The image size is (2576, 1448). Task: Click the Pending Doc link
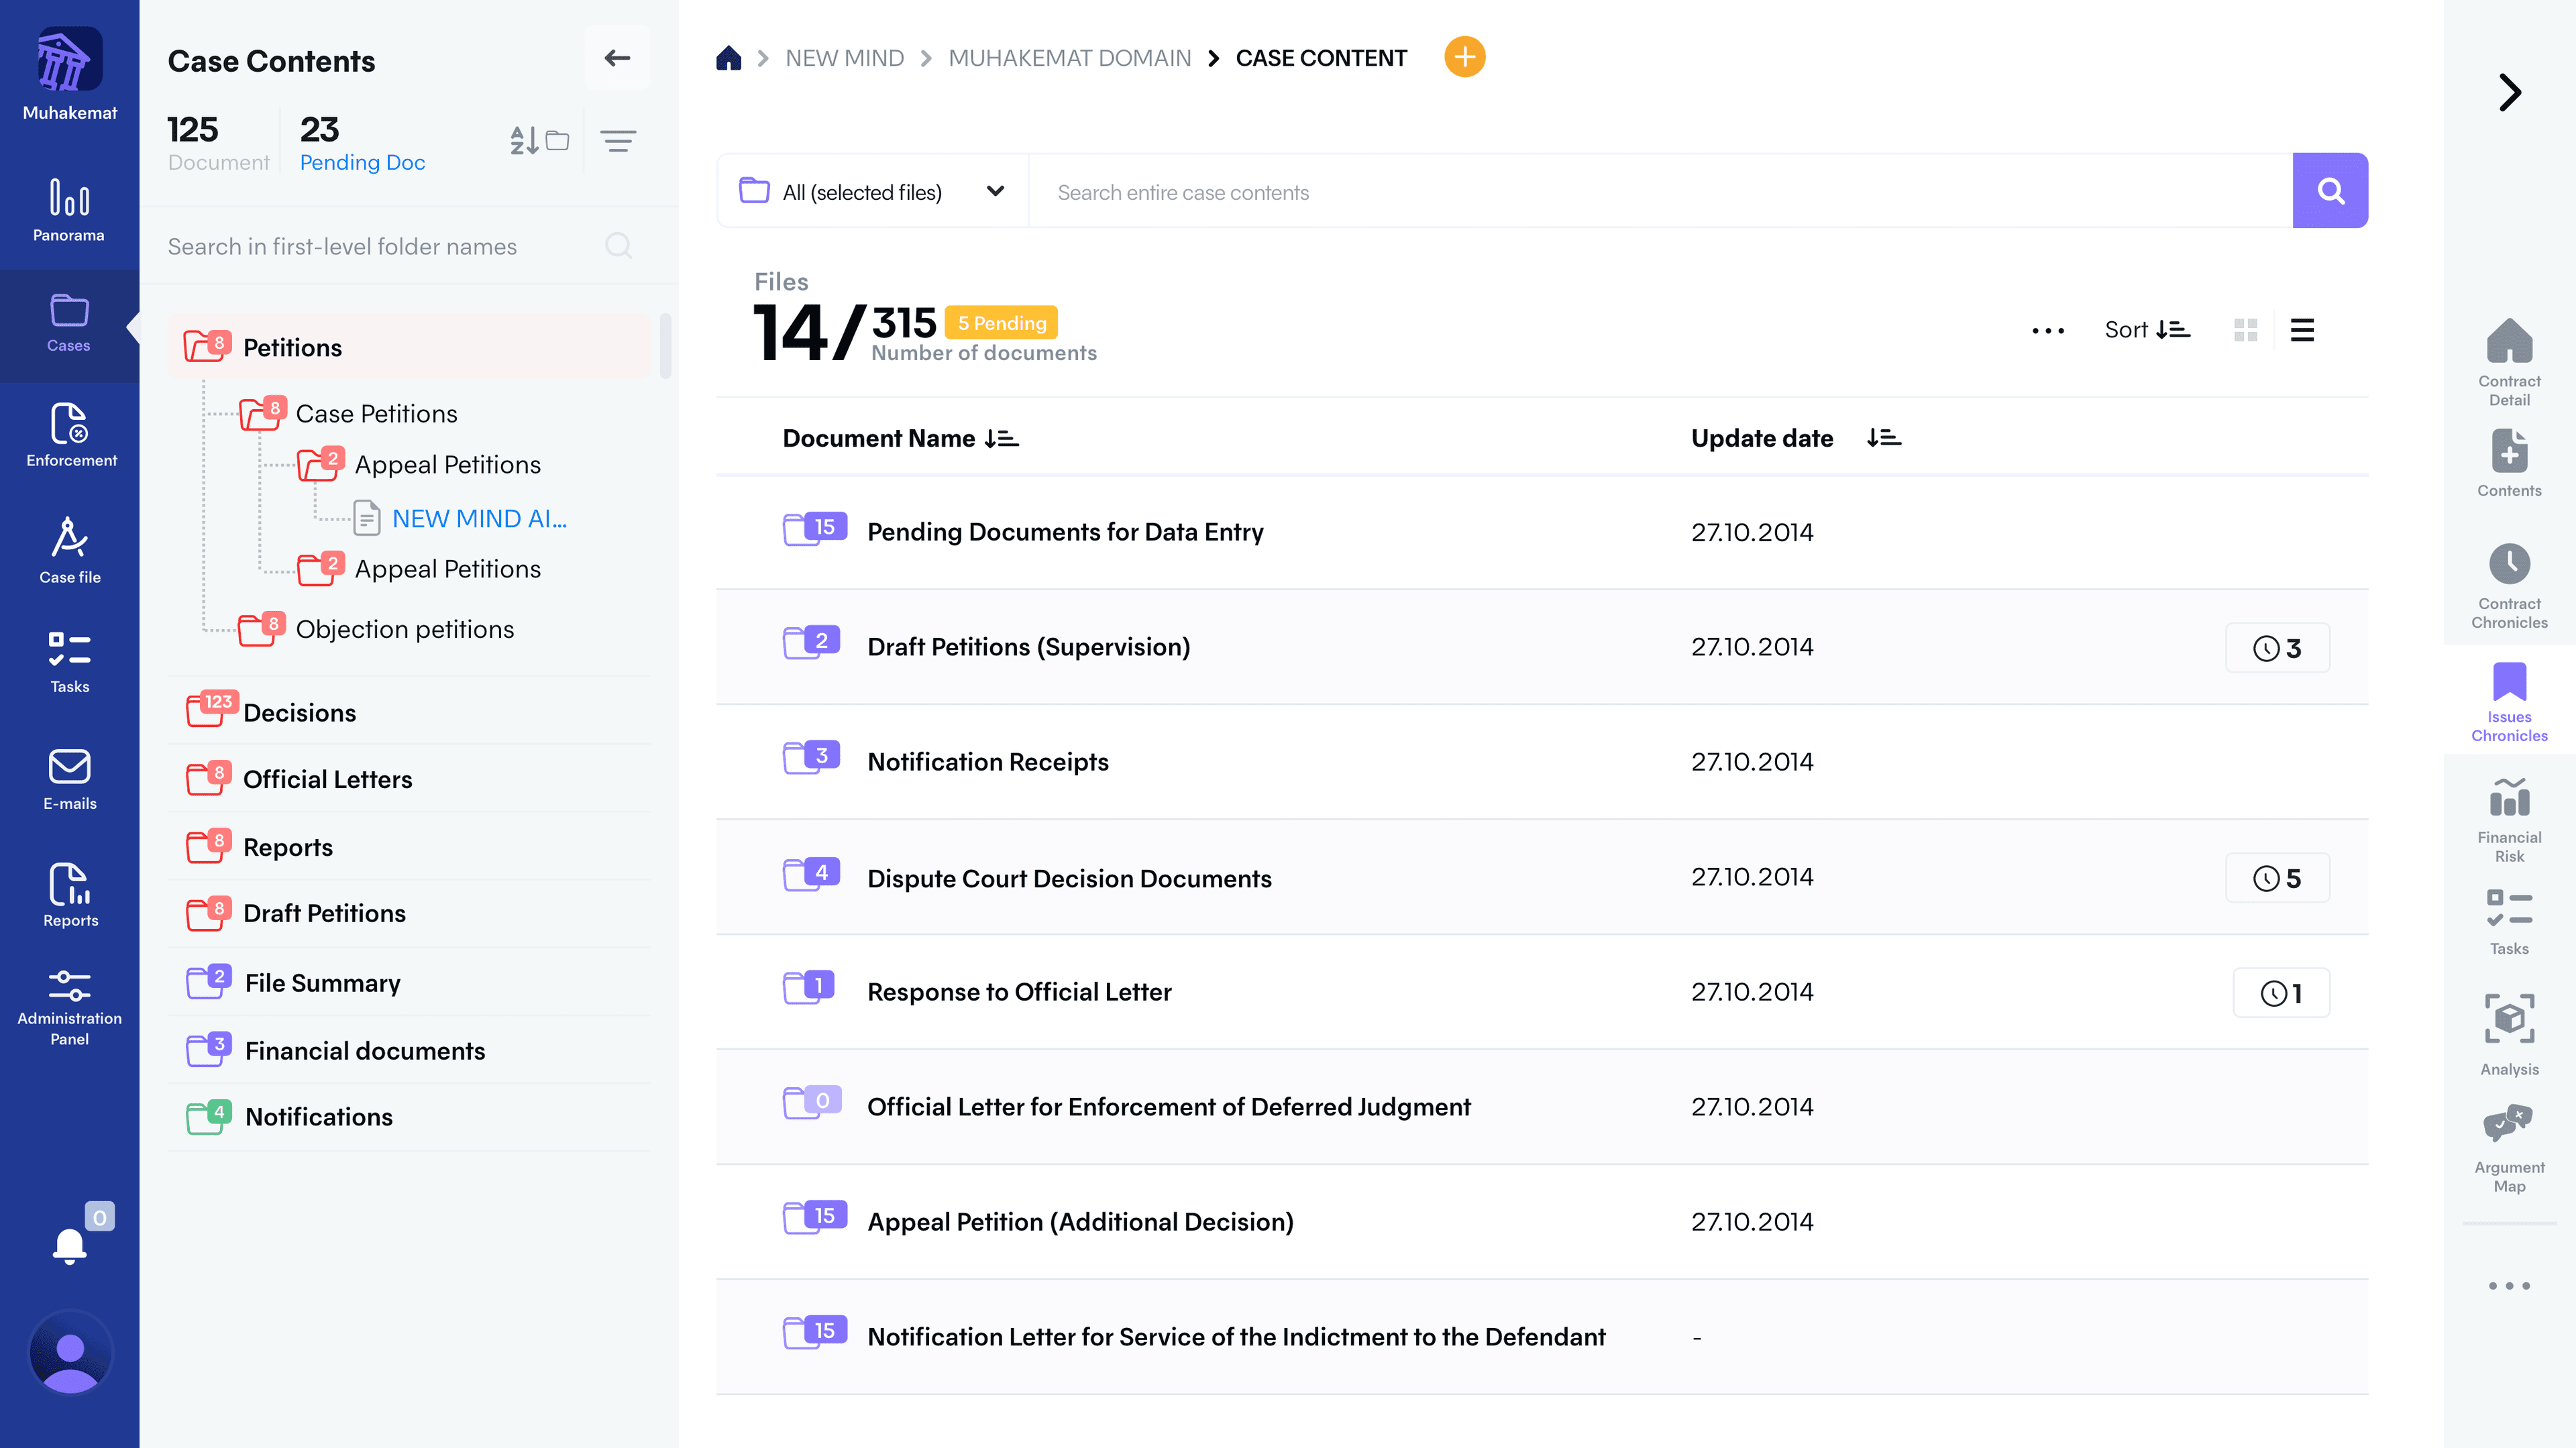pos(362,162)
